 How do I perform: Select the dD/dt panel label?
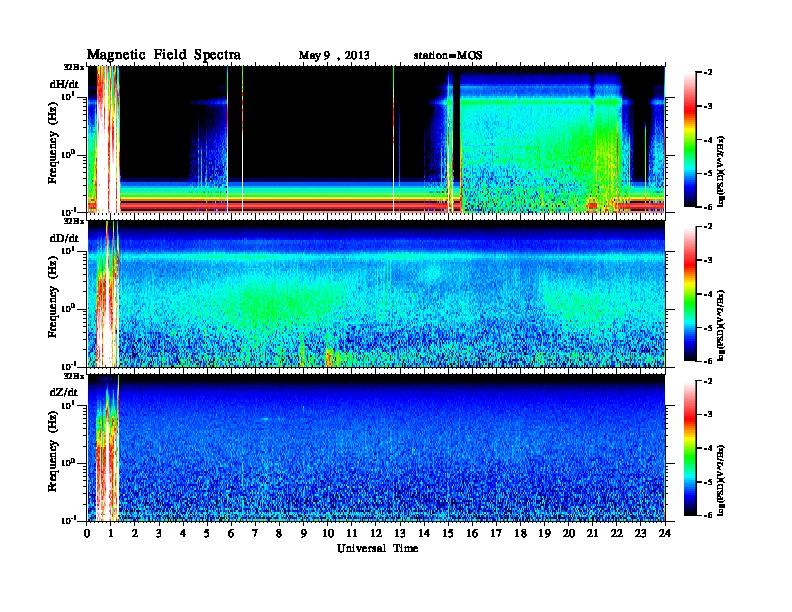pos(64,238)
